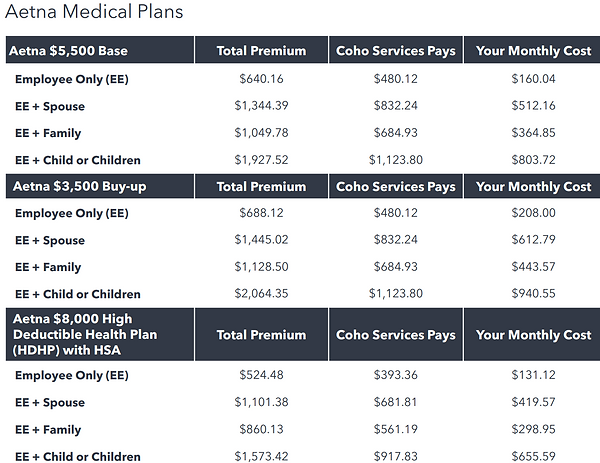
Task: Select Employee Only (EE) row under $5,500 Base
Action: pyautogui.click(x=72, y=78)
